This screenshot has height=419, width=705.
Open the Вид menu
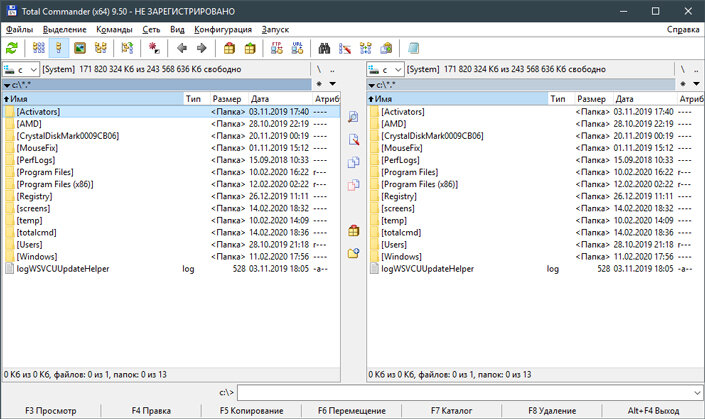click(177, 30)
